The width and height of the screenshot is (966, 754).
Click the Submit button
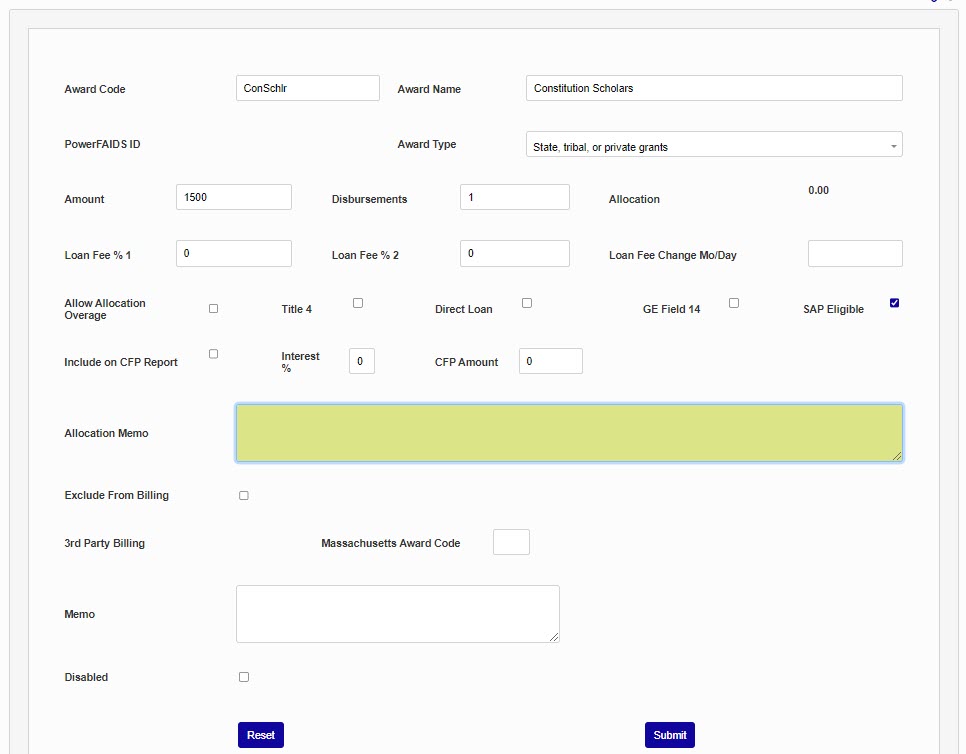(x=669, y=735)
